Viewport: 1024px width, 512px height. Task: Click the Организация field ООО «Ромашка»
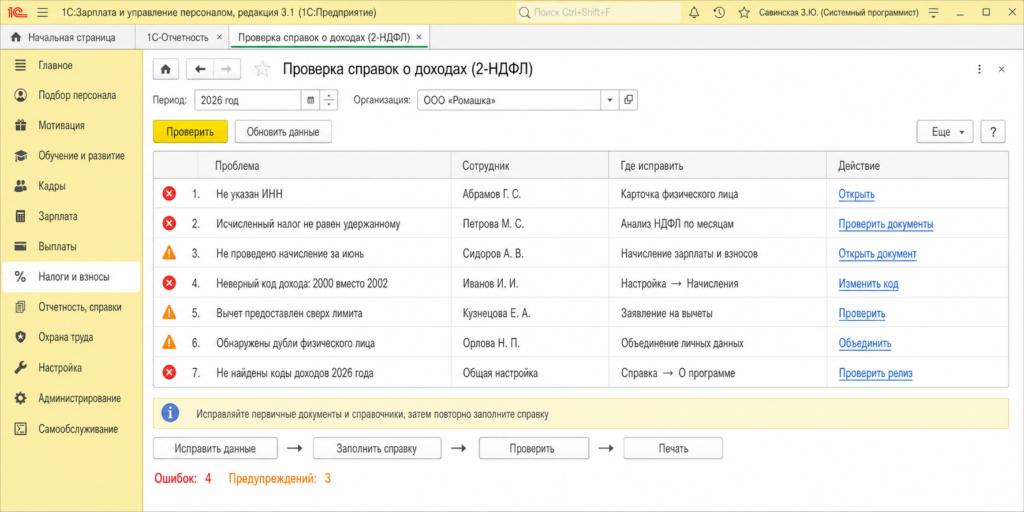tap(509, 101)
